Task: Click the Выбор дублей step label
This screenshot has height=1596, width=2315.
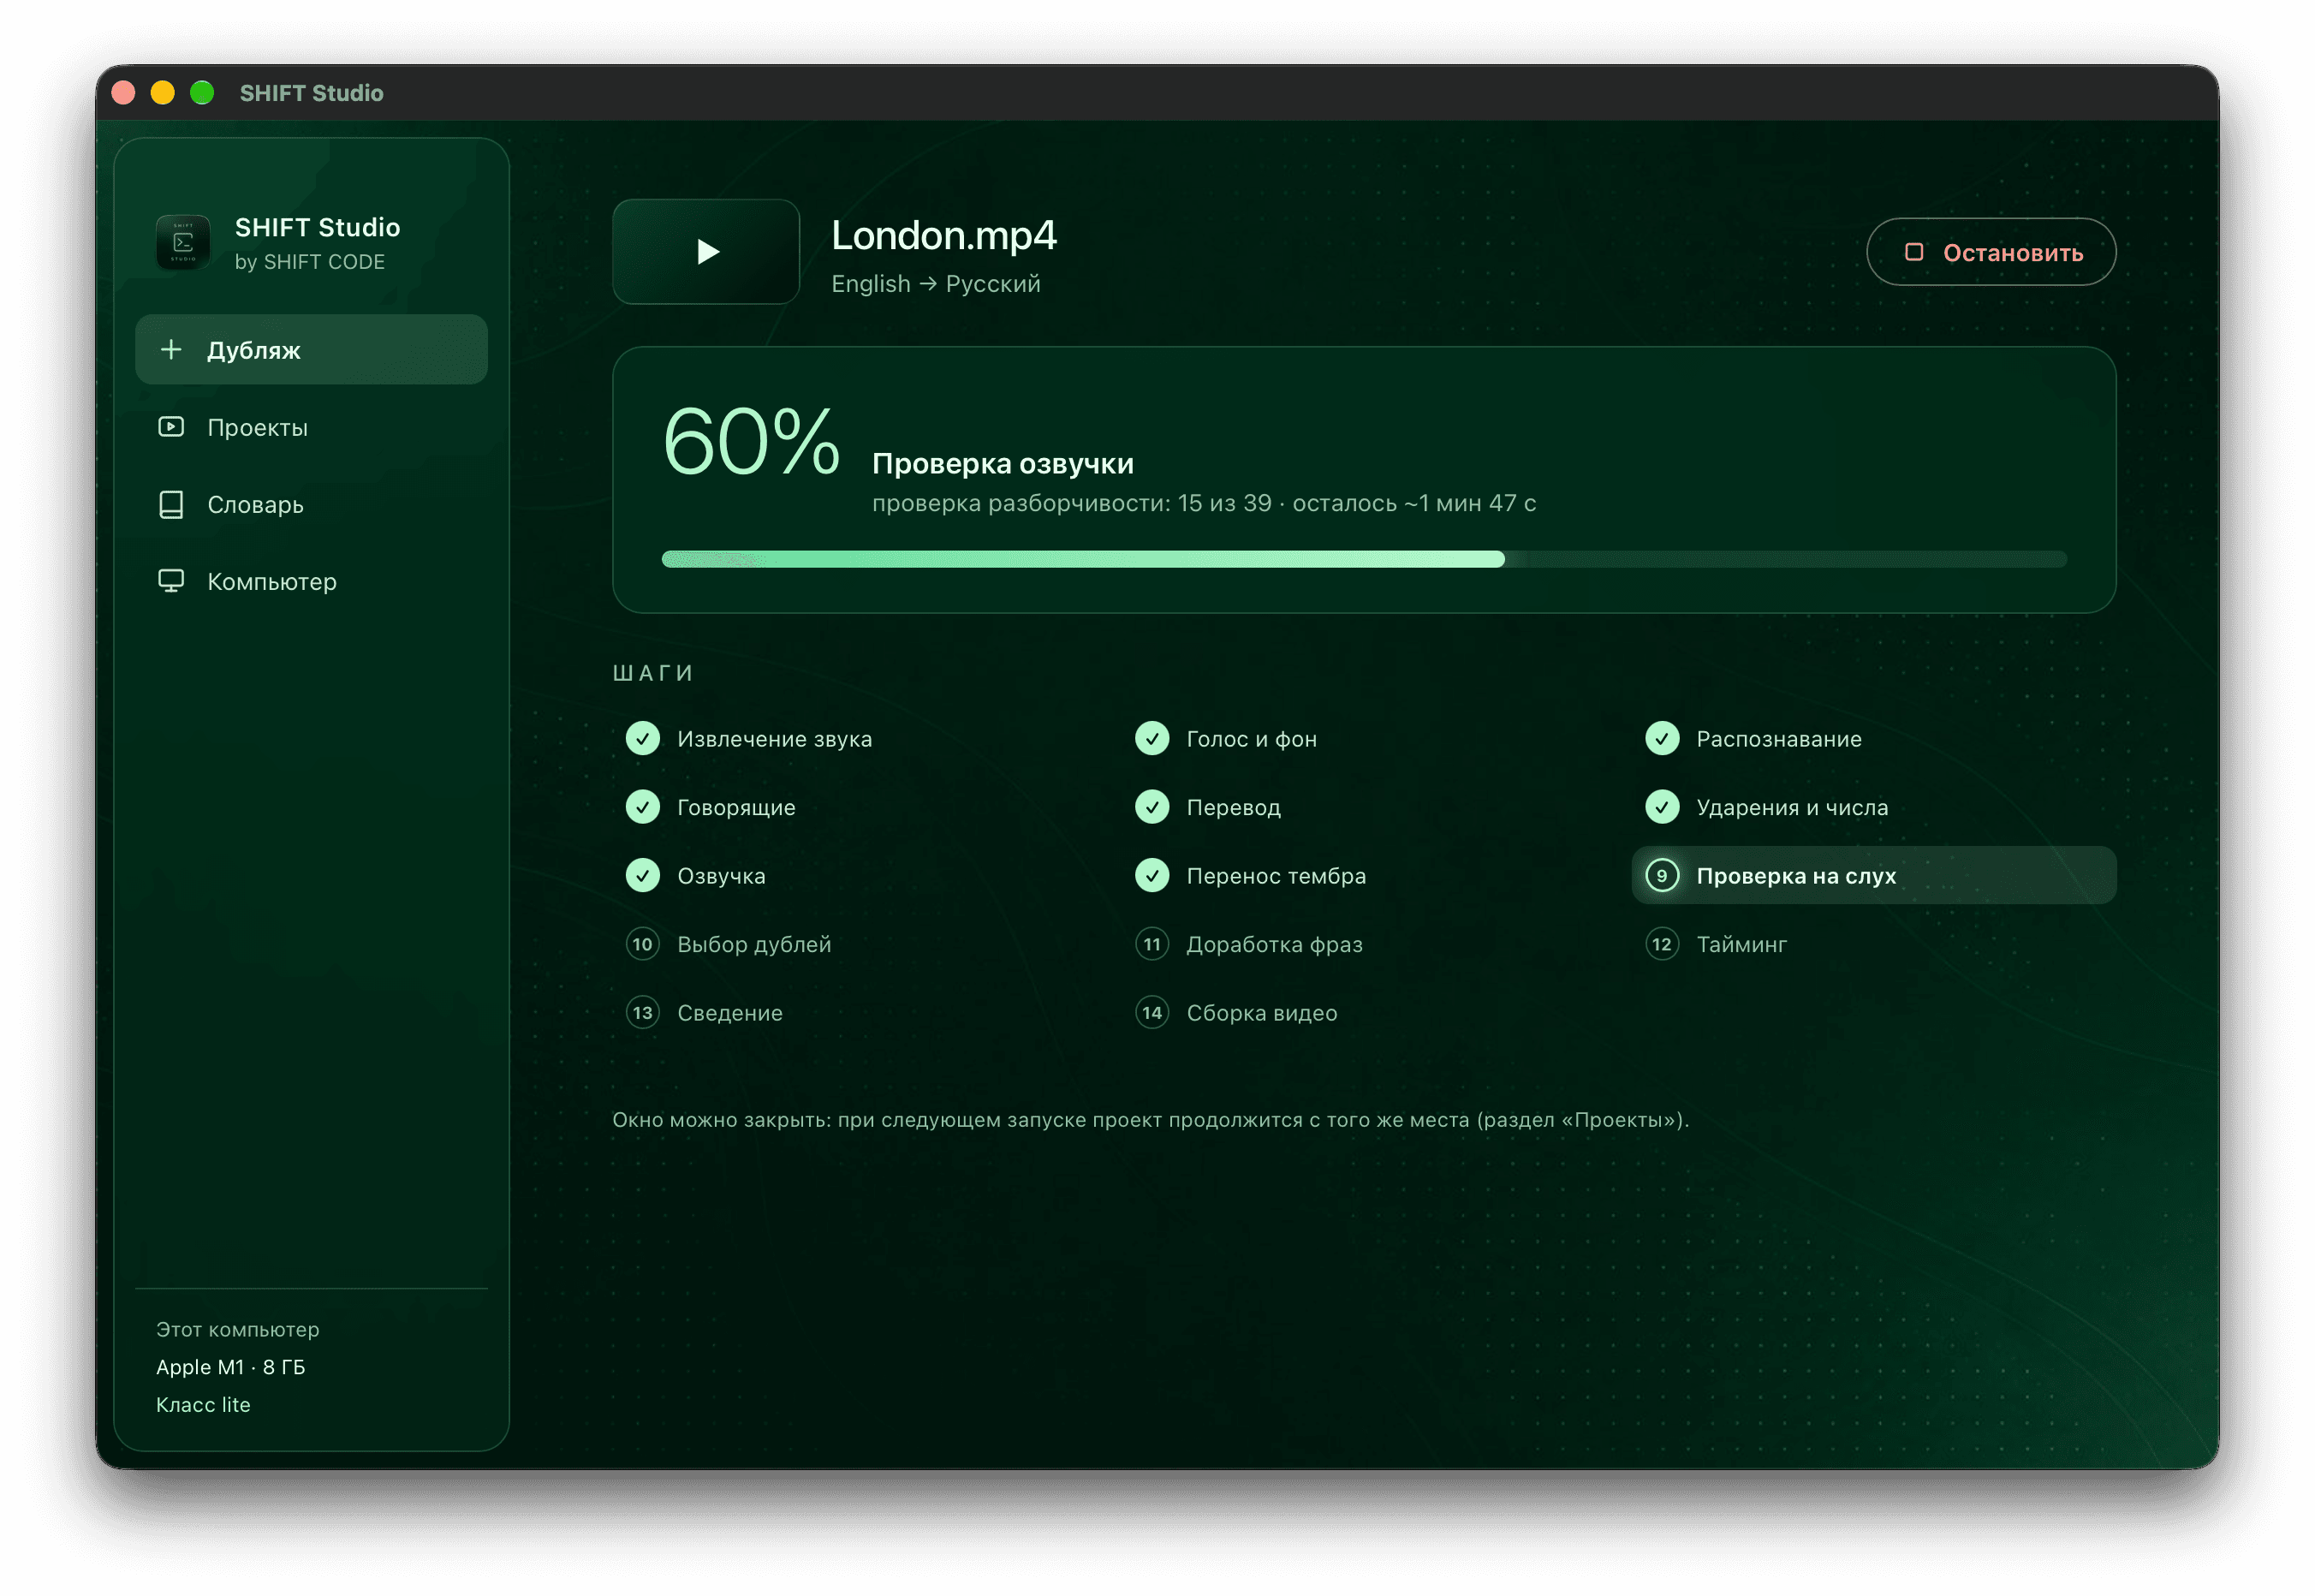Action: click(x=754, y=944)
